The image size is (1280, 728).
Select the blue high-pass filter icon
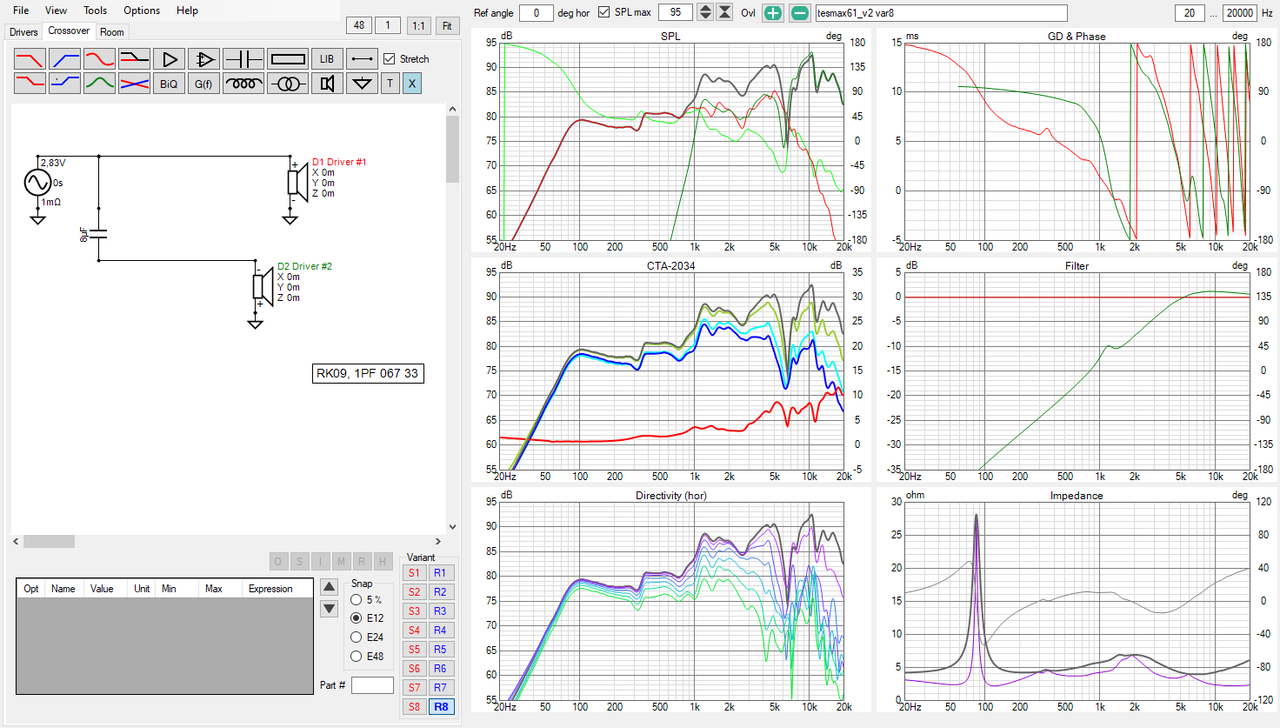click(64, 59)
